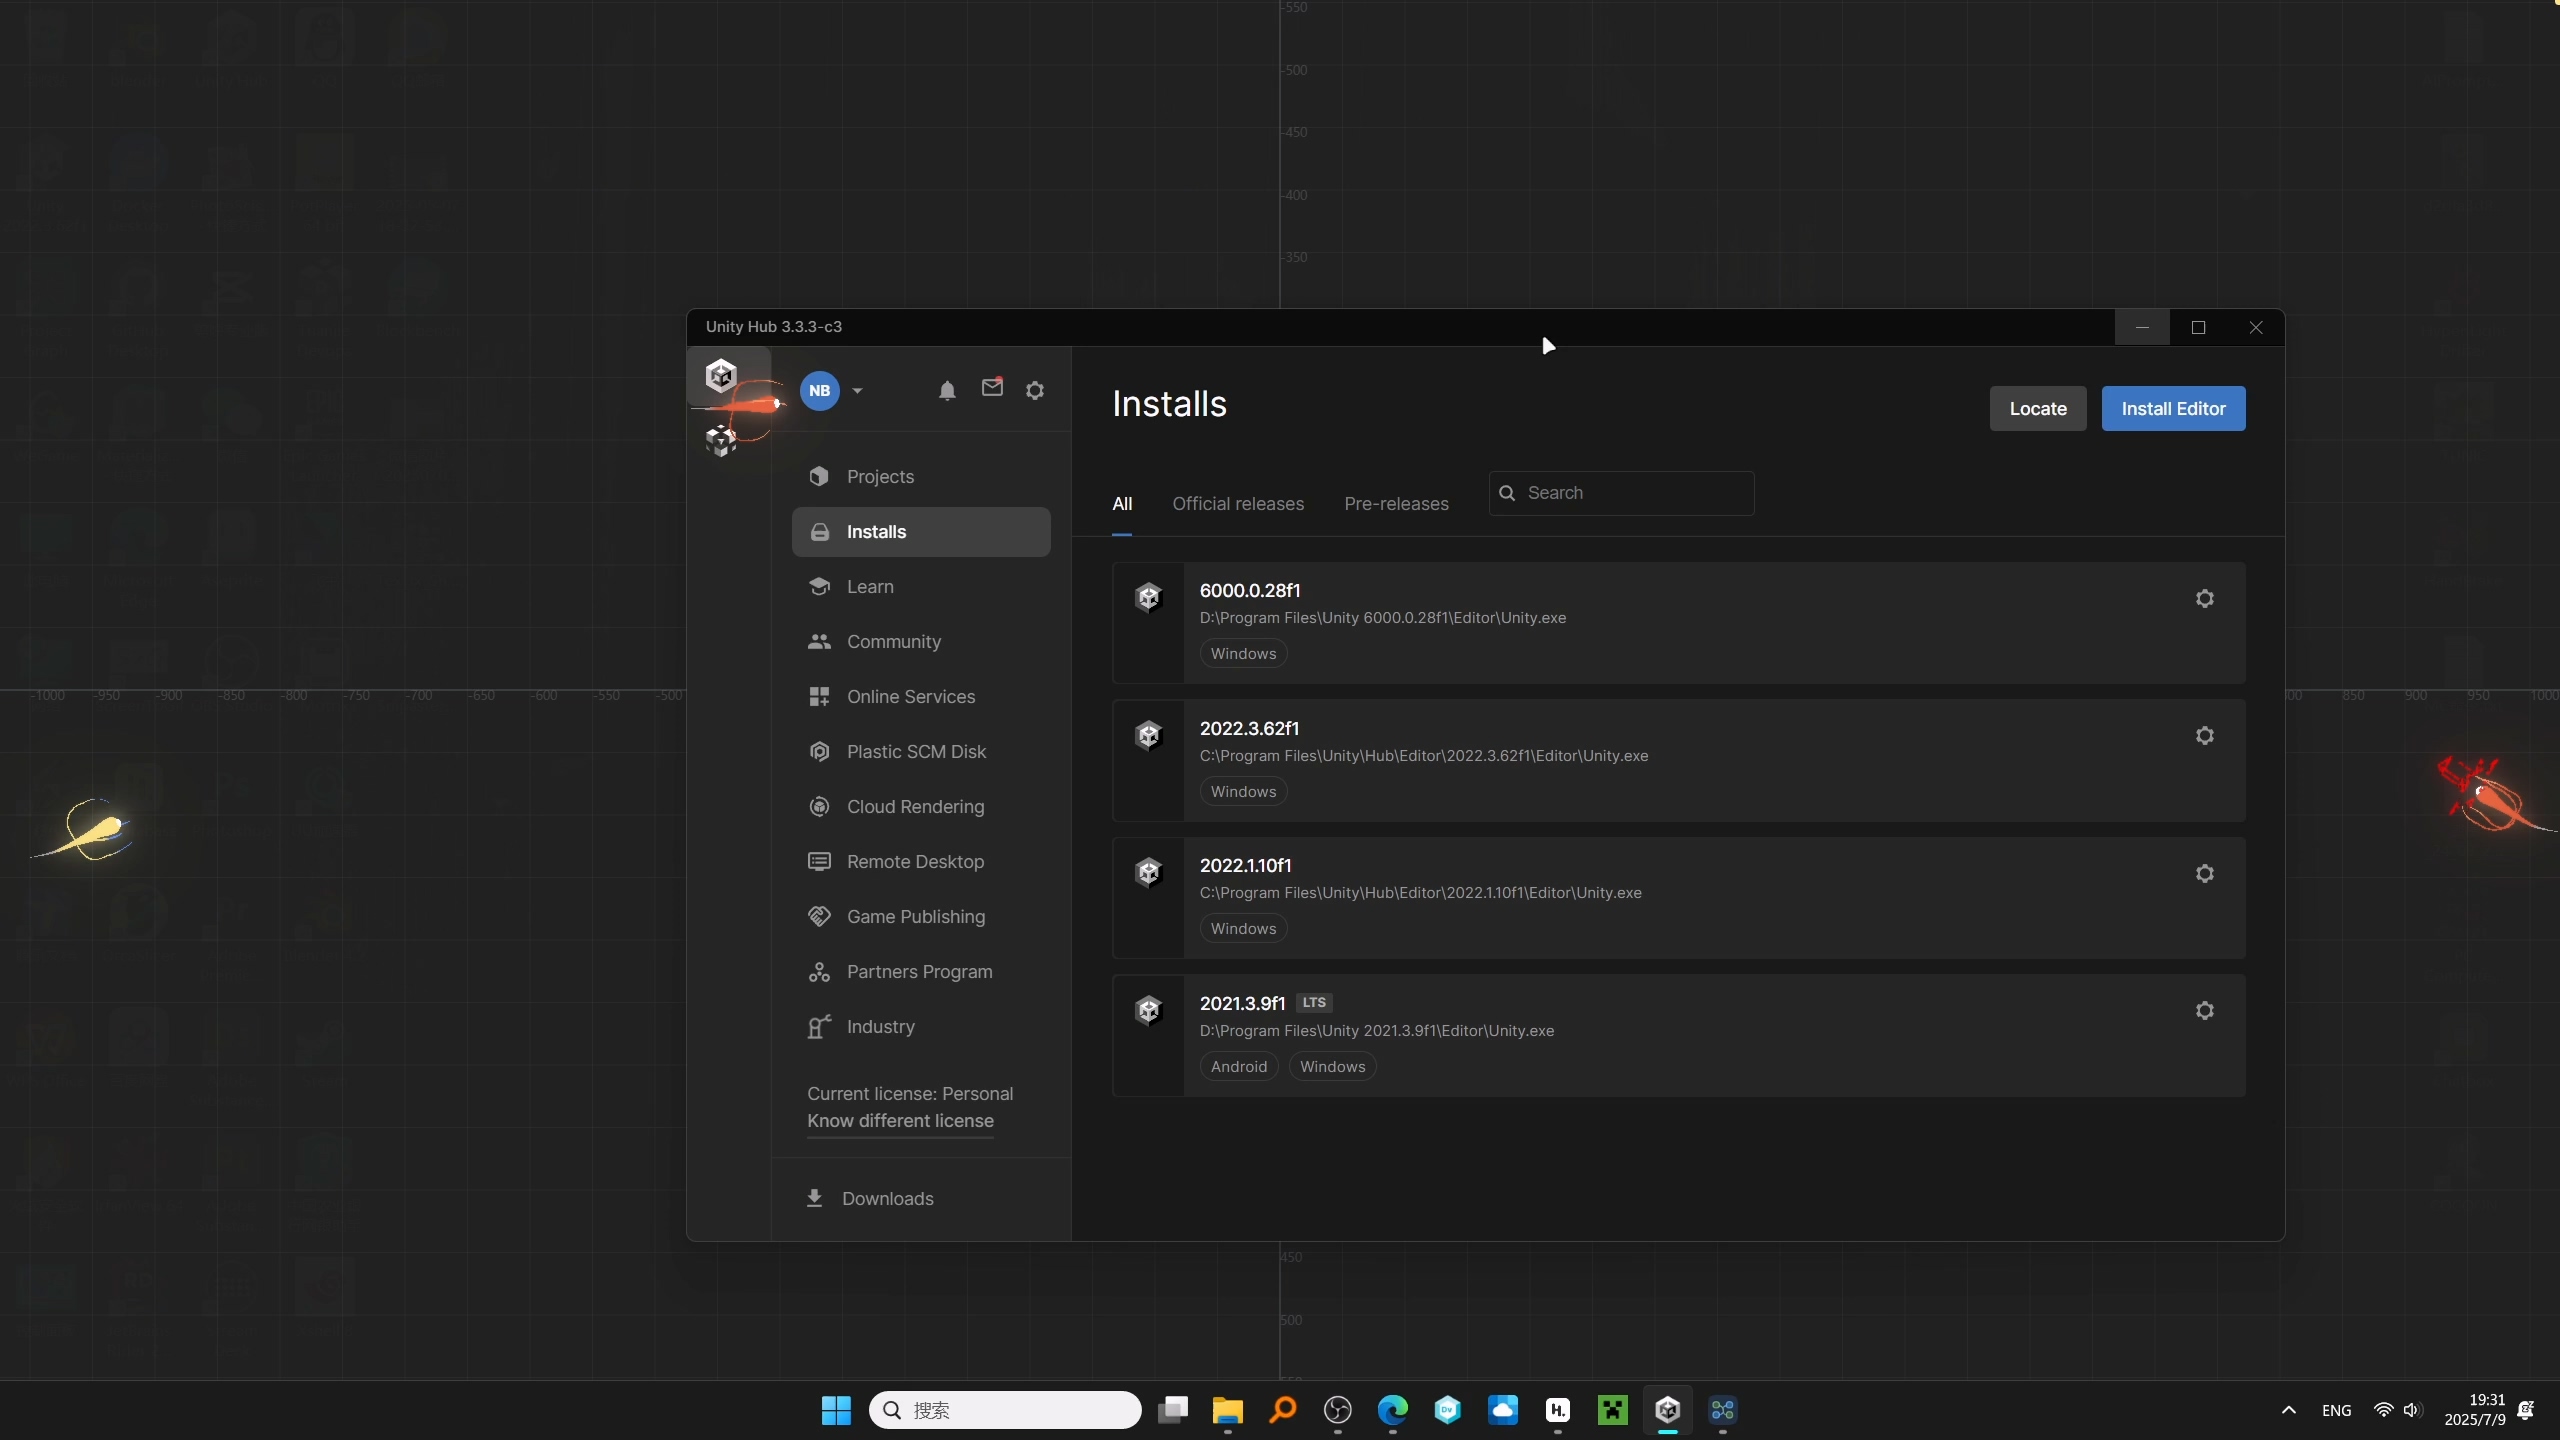Click the Current license: Personal text
Screen dimensions: 2560x1440
click(910, 1094)
